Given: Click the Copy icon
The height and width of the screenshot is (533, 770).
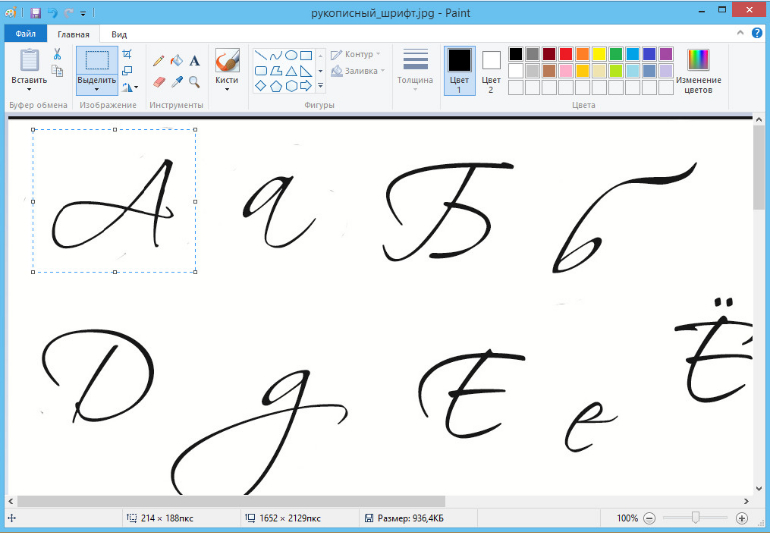Looking at the screenshot, I should pyautogui.click(x=57, y=71).
